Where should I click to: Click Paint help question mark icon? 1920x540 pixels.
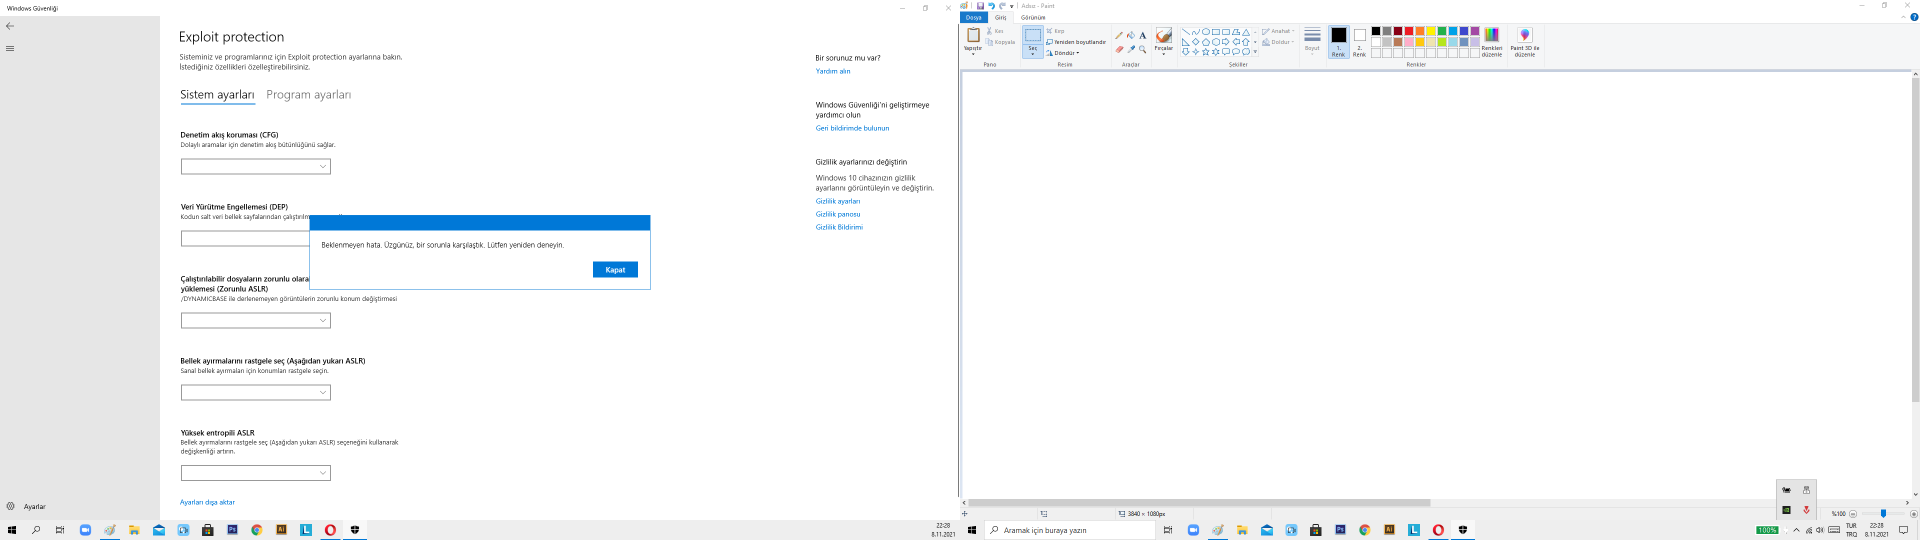tap(1914, 17)
